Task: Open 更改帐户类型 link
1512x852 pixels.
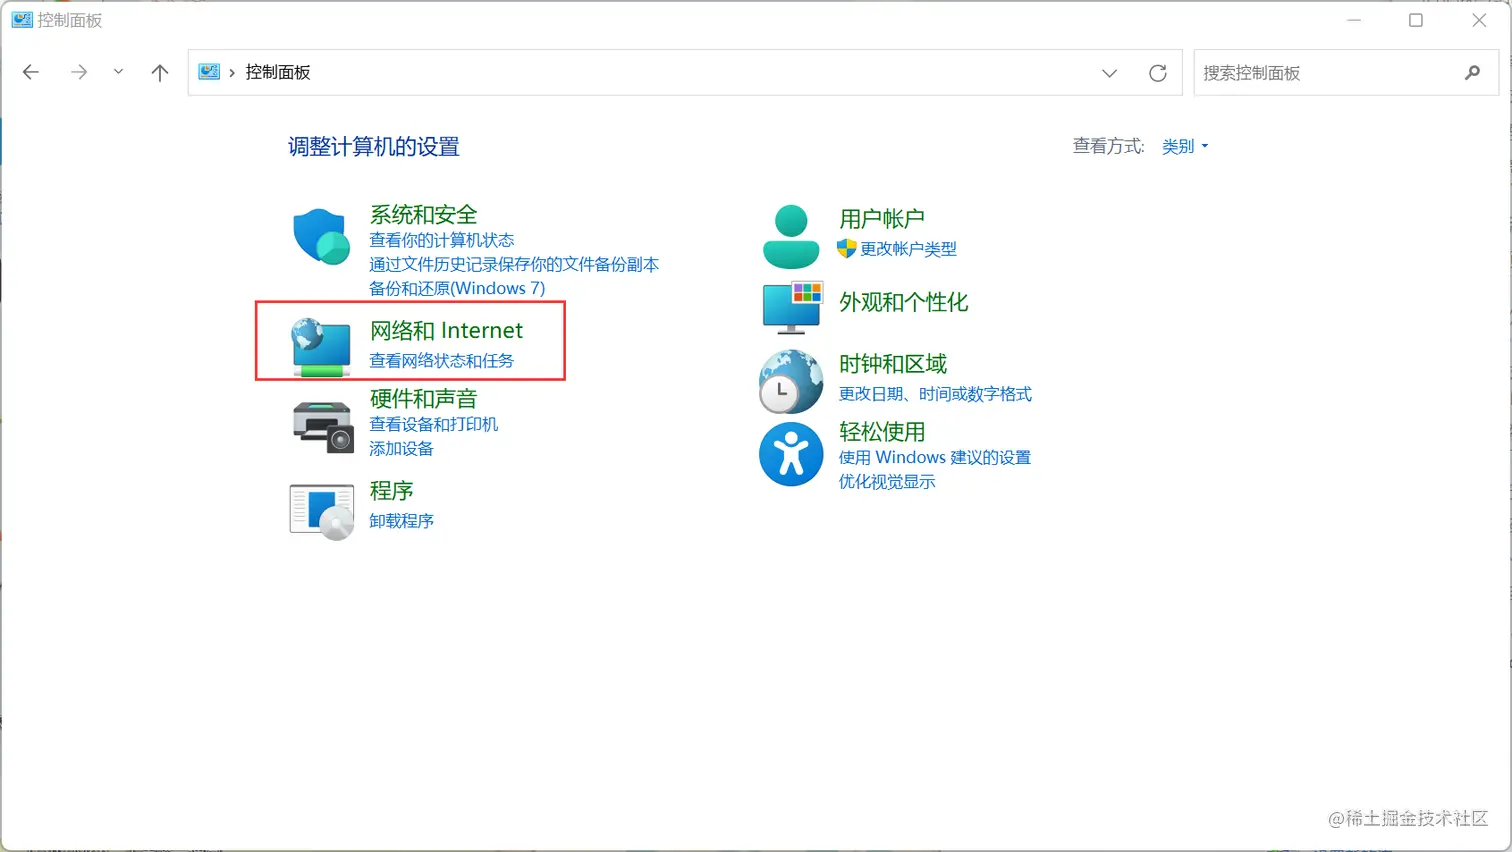Action: 908,249
